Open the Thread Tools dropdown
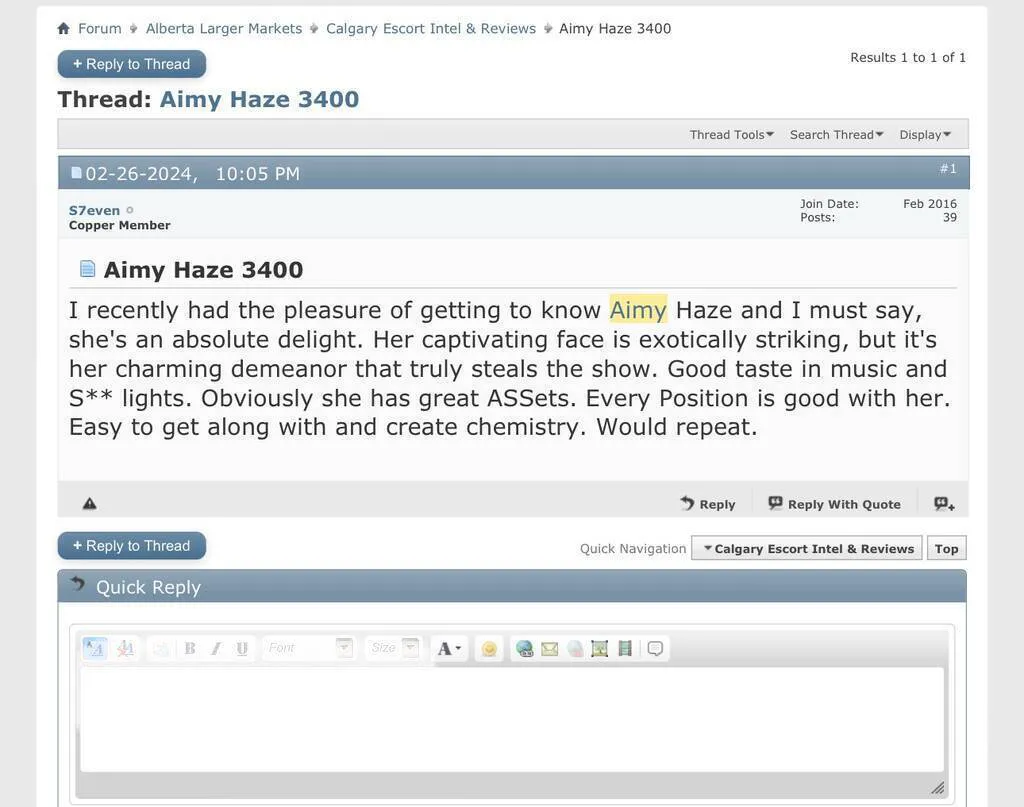This screenshot has width=1024, height=807. tap(731, 135)
